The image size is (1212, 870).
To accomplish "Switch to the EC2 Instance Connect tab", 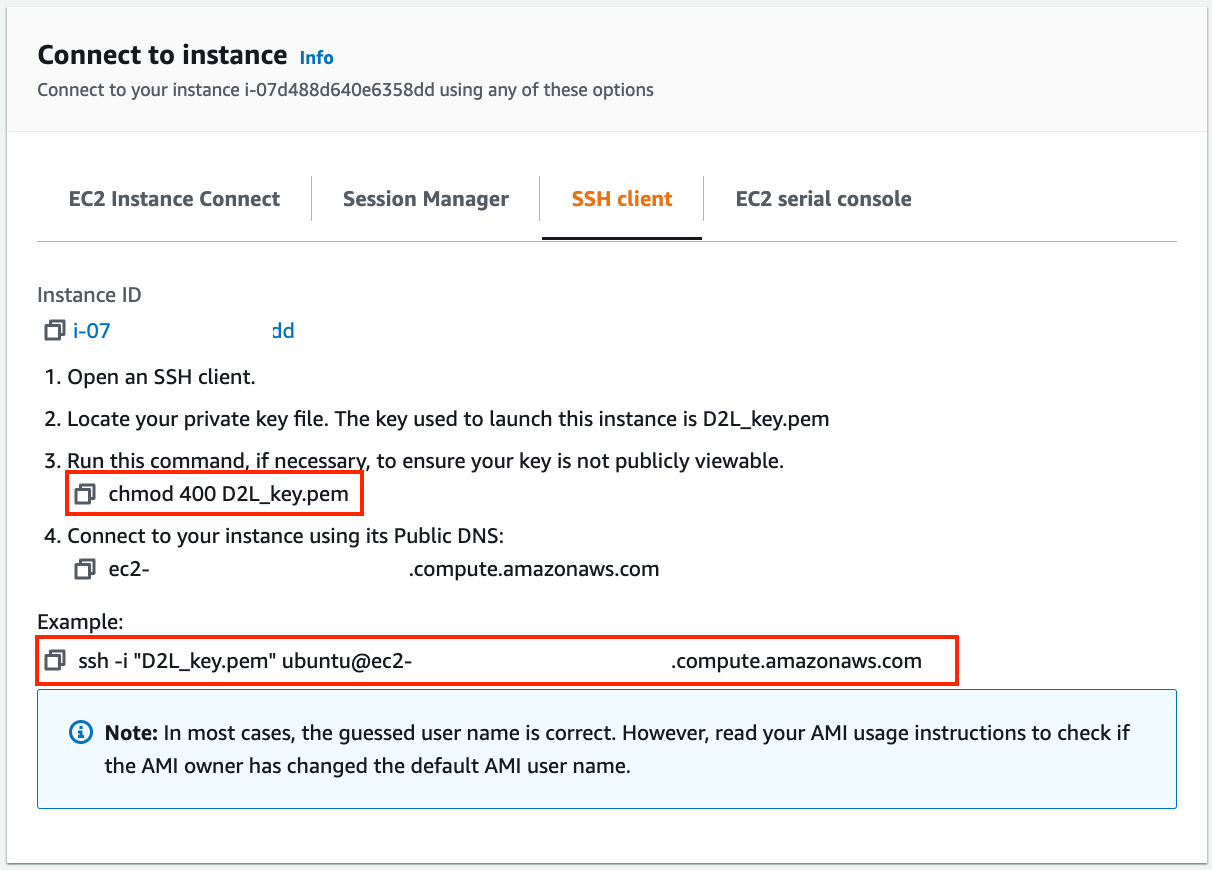I will [x=174, y=199].
